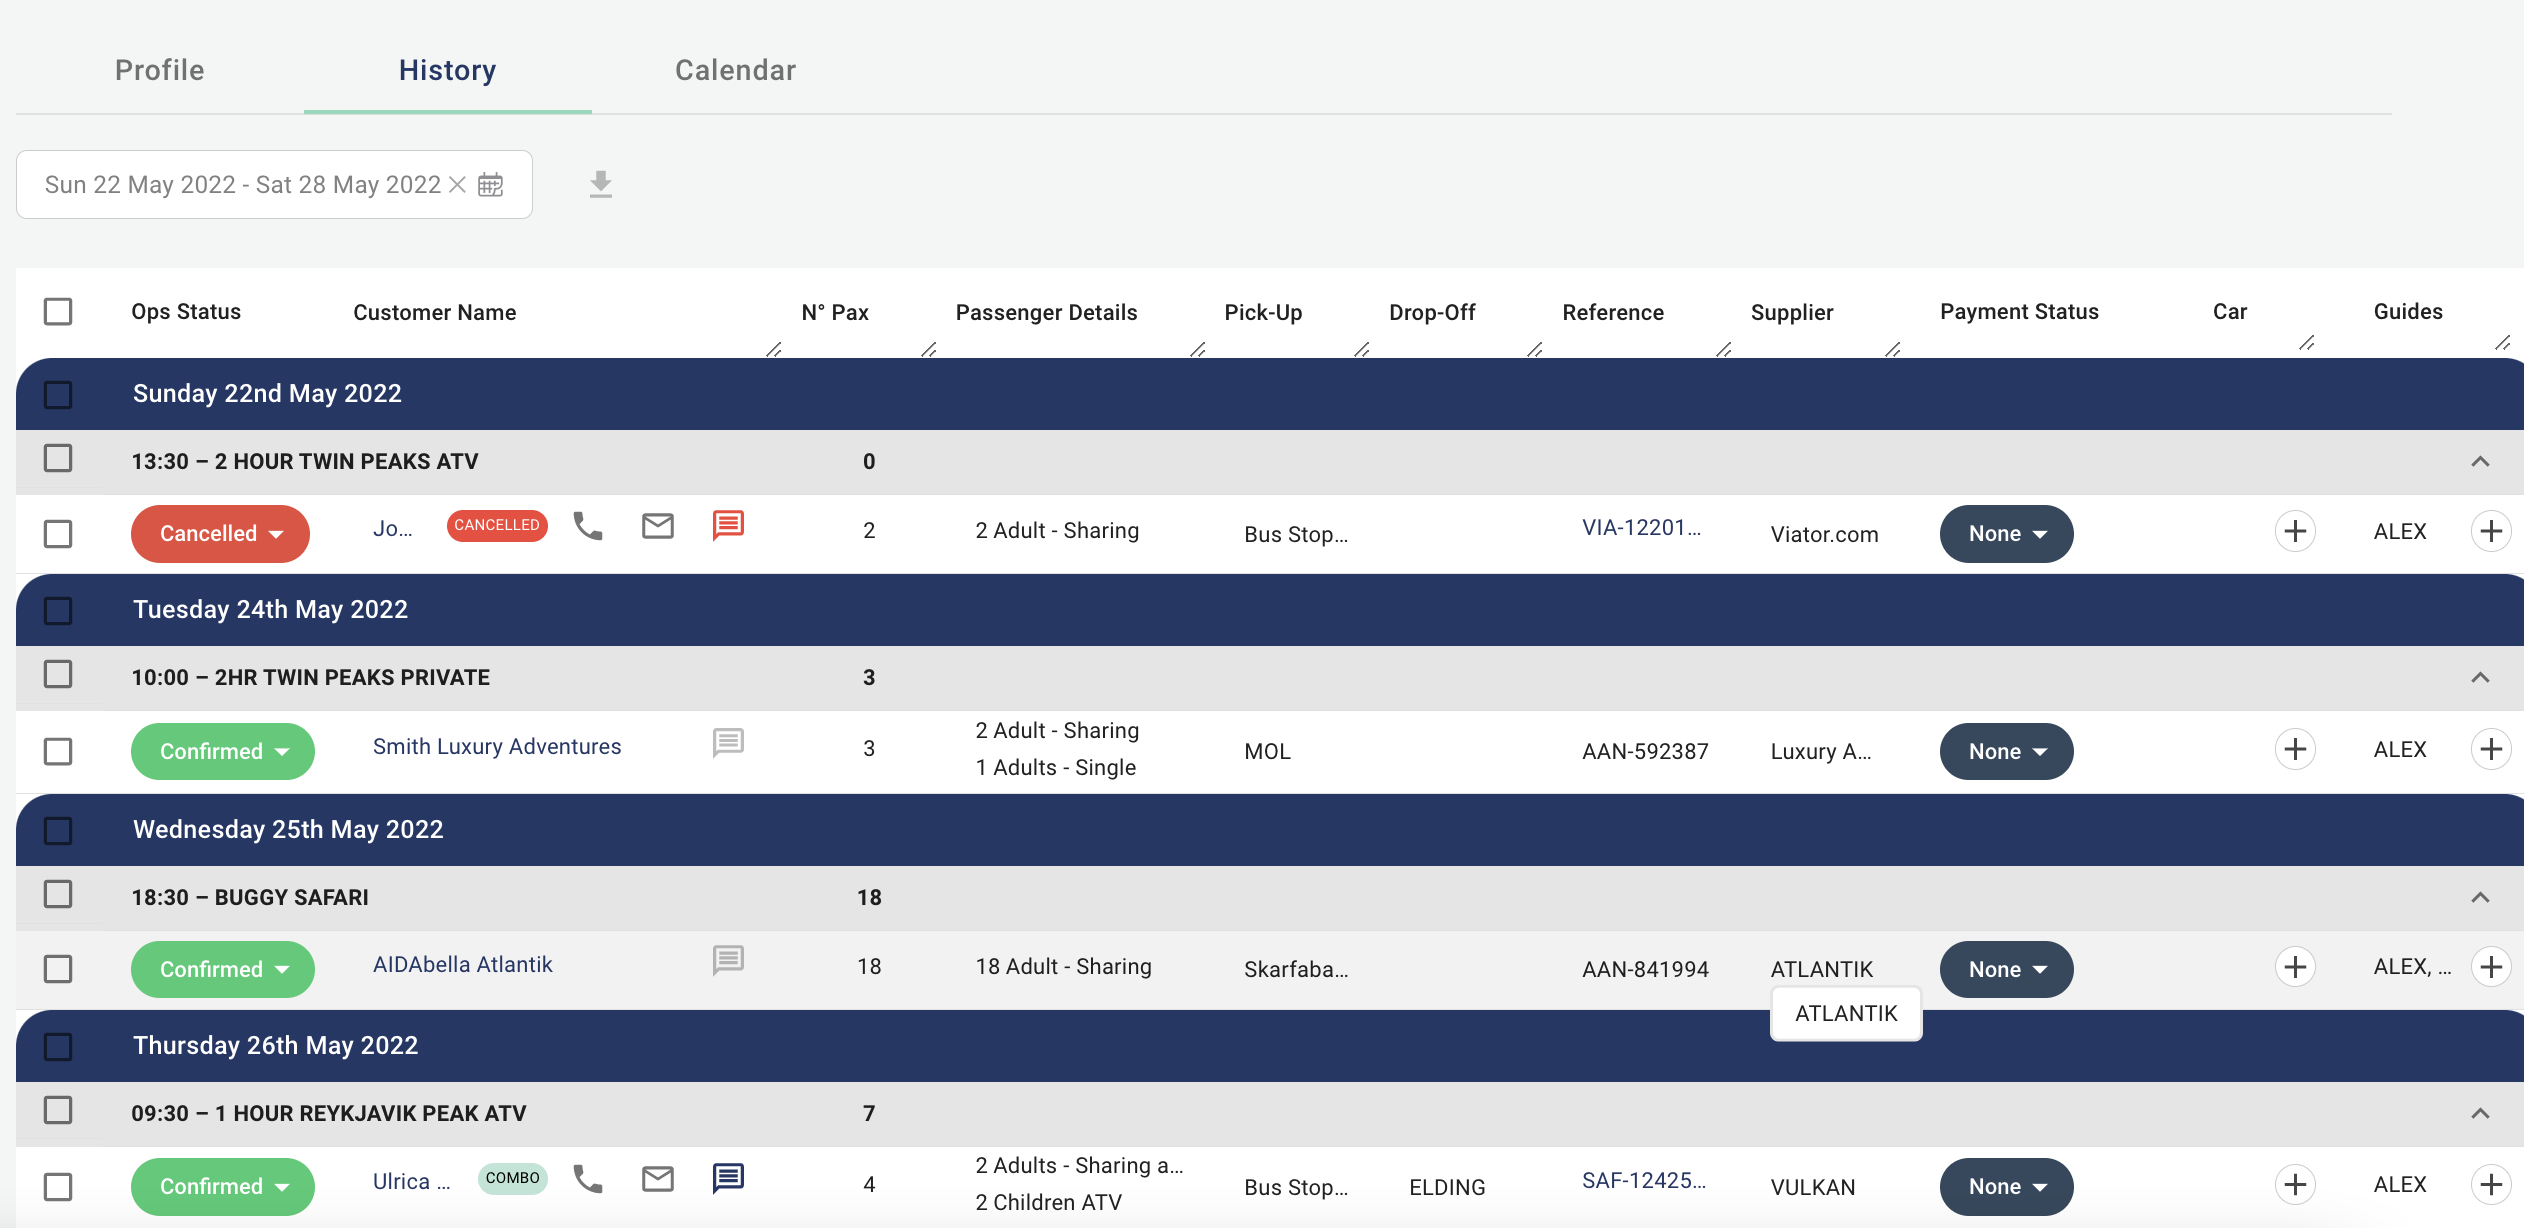Add car to VIA-12201 booking
Image resolution: width=2524 pixels, height=1228 pixels.
click(x=2295, y=531)
